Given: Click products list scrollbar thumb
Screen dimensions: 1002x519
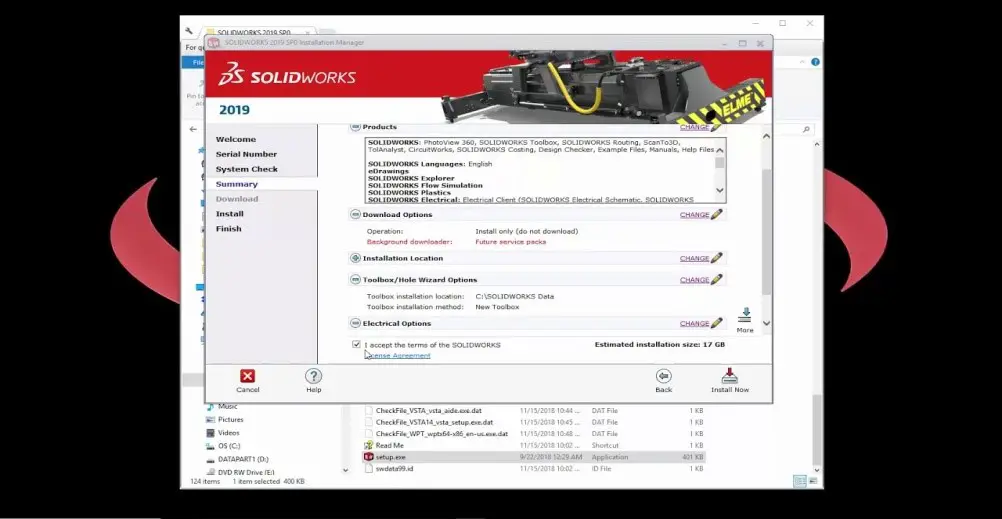Looking at the screenshot, I should (x=720, y=162).
